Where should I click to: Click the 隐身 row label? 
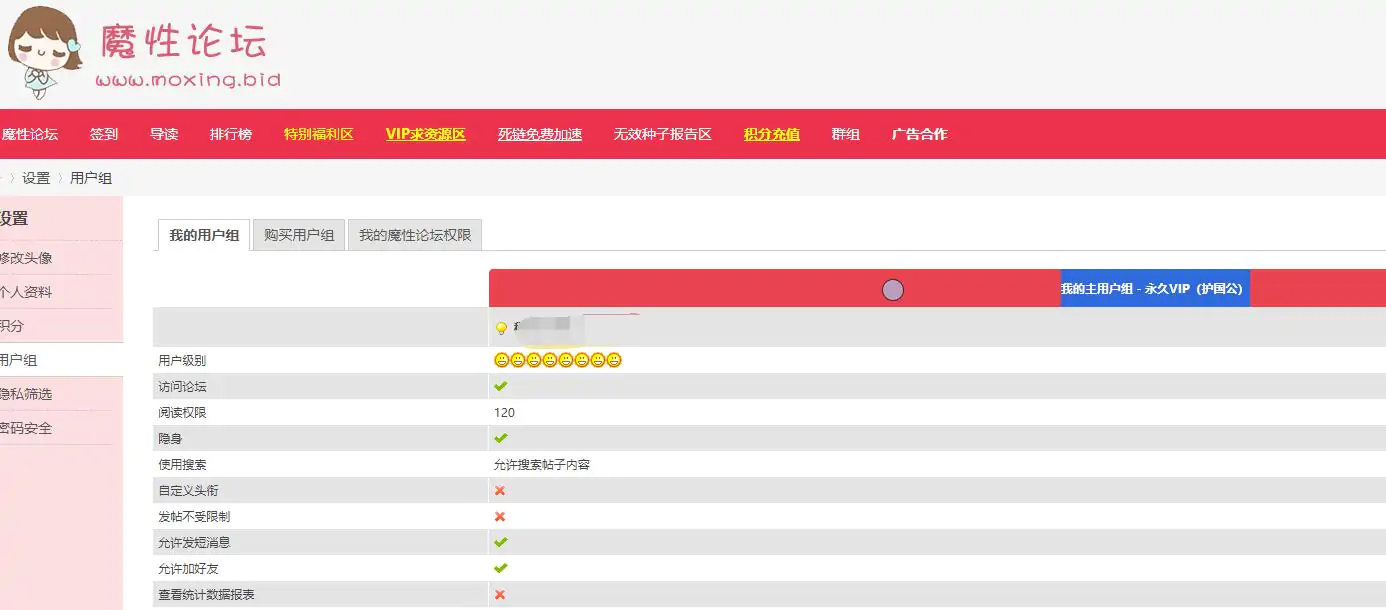tap(170, 438)
